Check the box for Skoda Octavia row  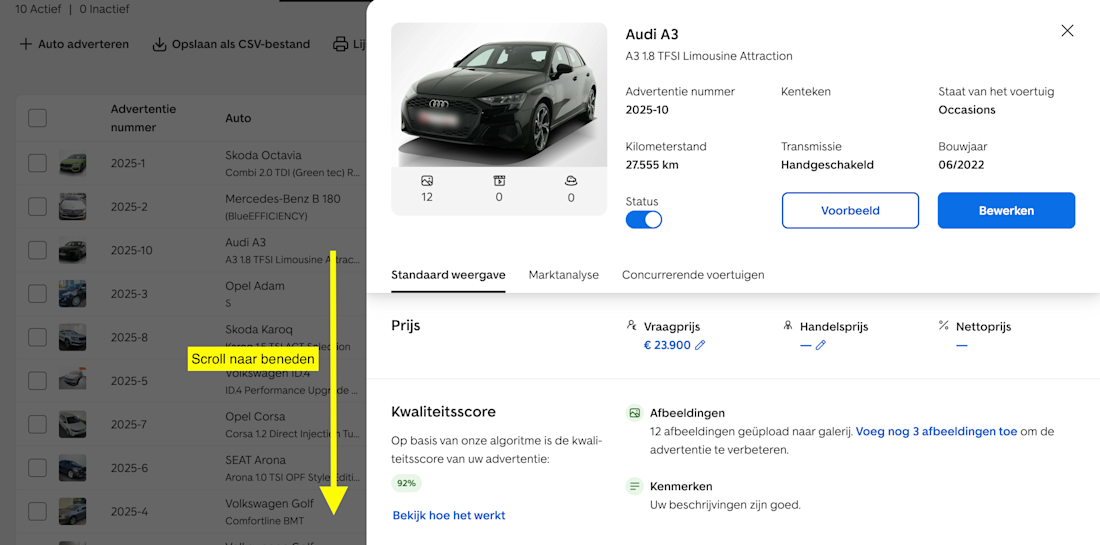tap(37, 163)
